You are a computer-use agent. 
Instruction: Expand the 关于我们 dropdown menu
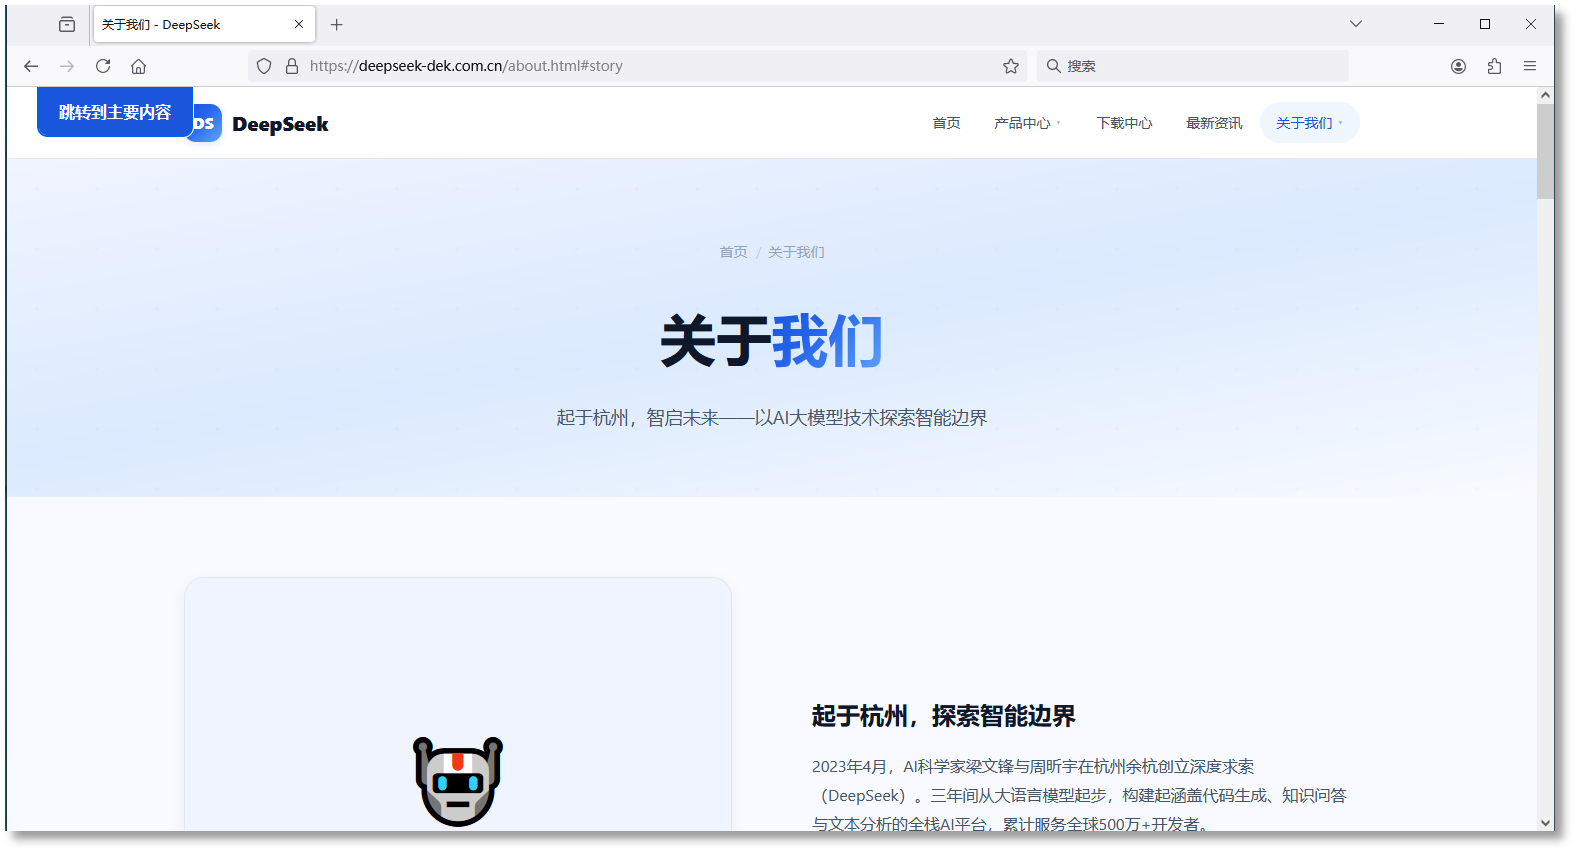point(1309,123)
